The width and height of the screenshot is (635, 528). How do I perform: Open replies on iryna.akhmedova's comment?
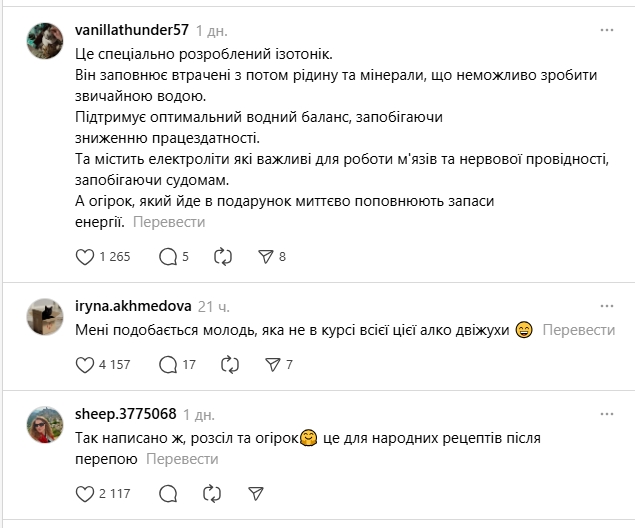pyautogui.click(x=169, y=364)
